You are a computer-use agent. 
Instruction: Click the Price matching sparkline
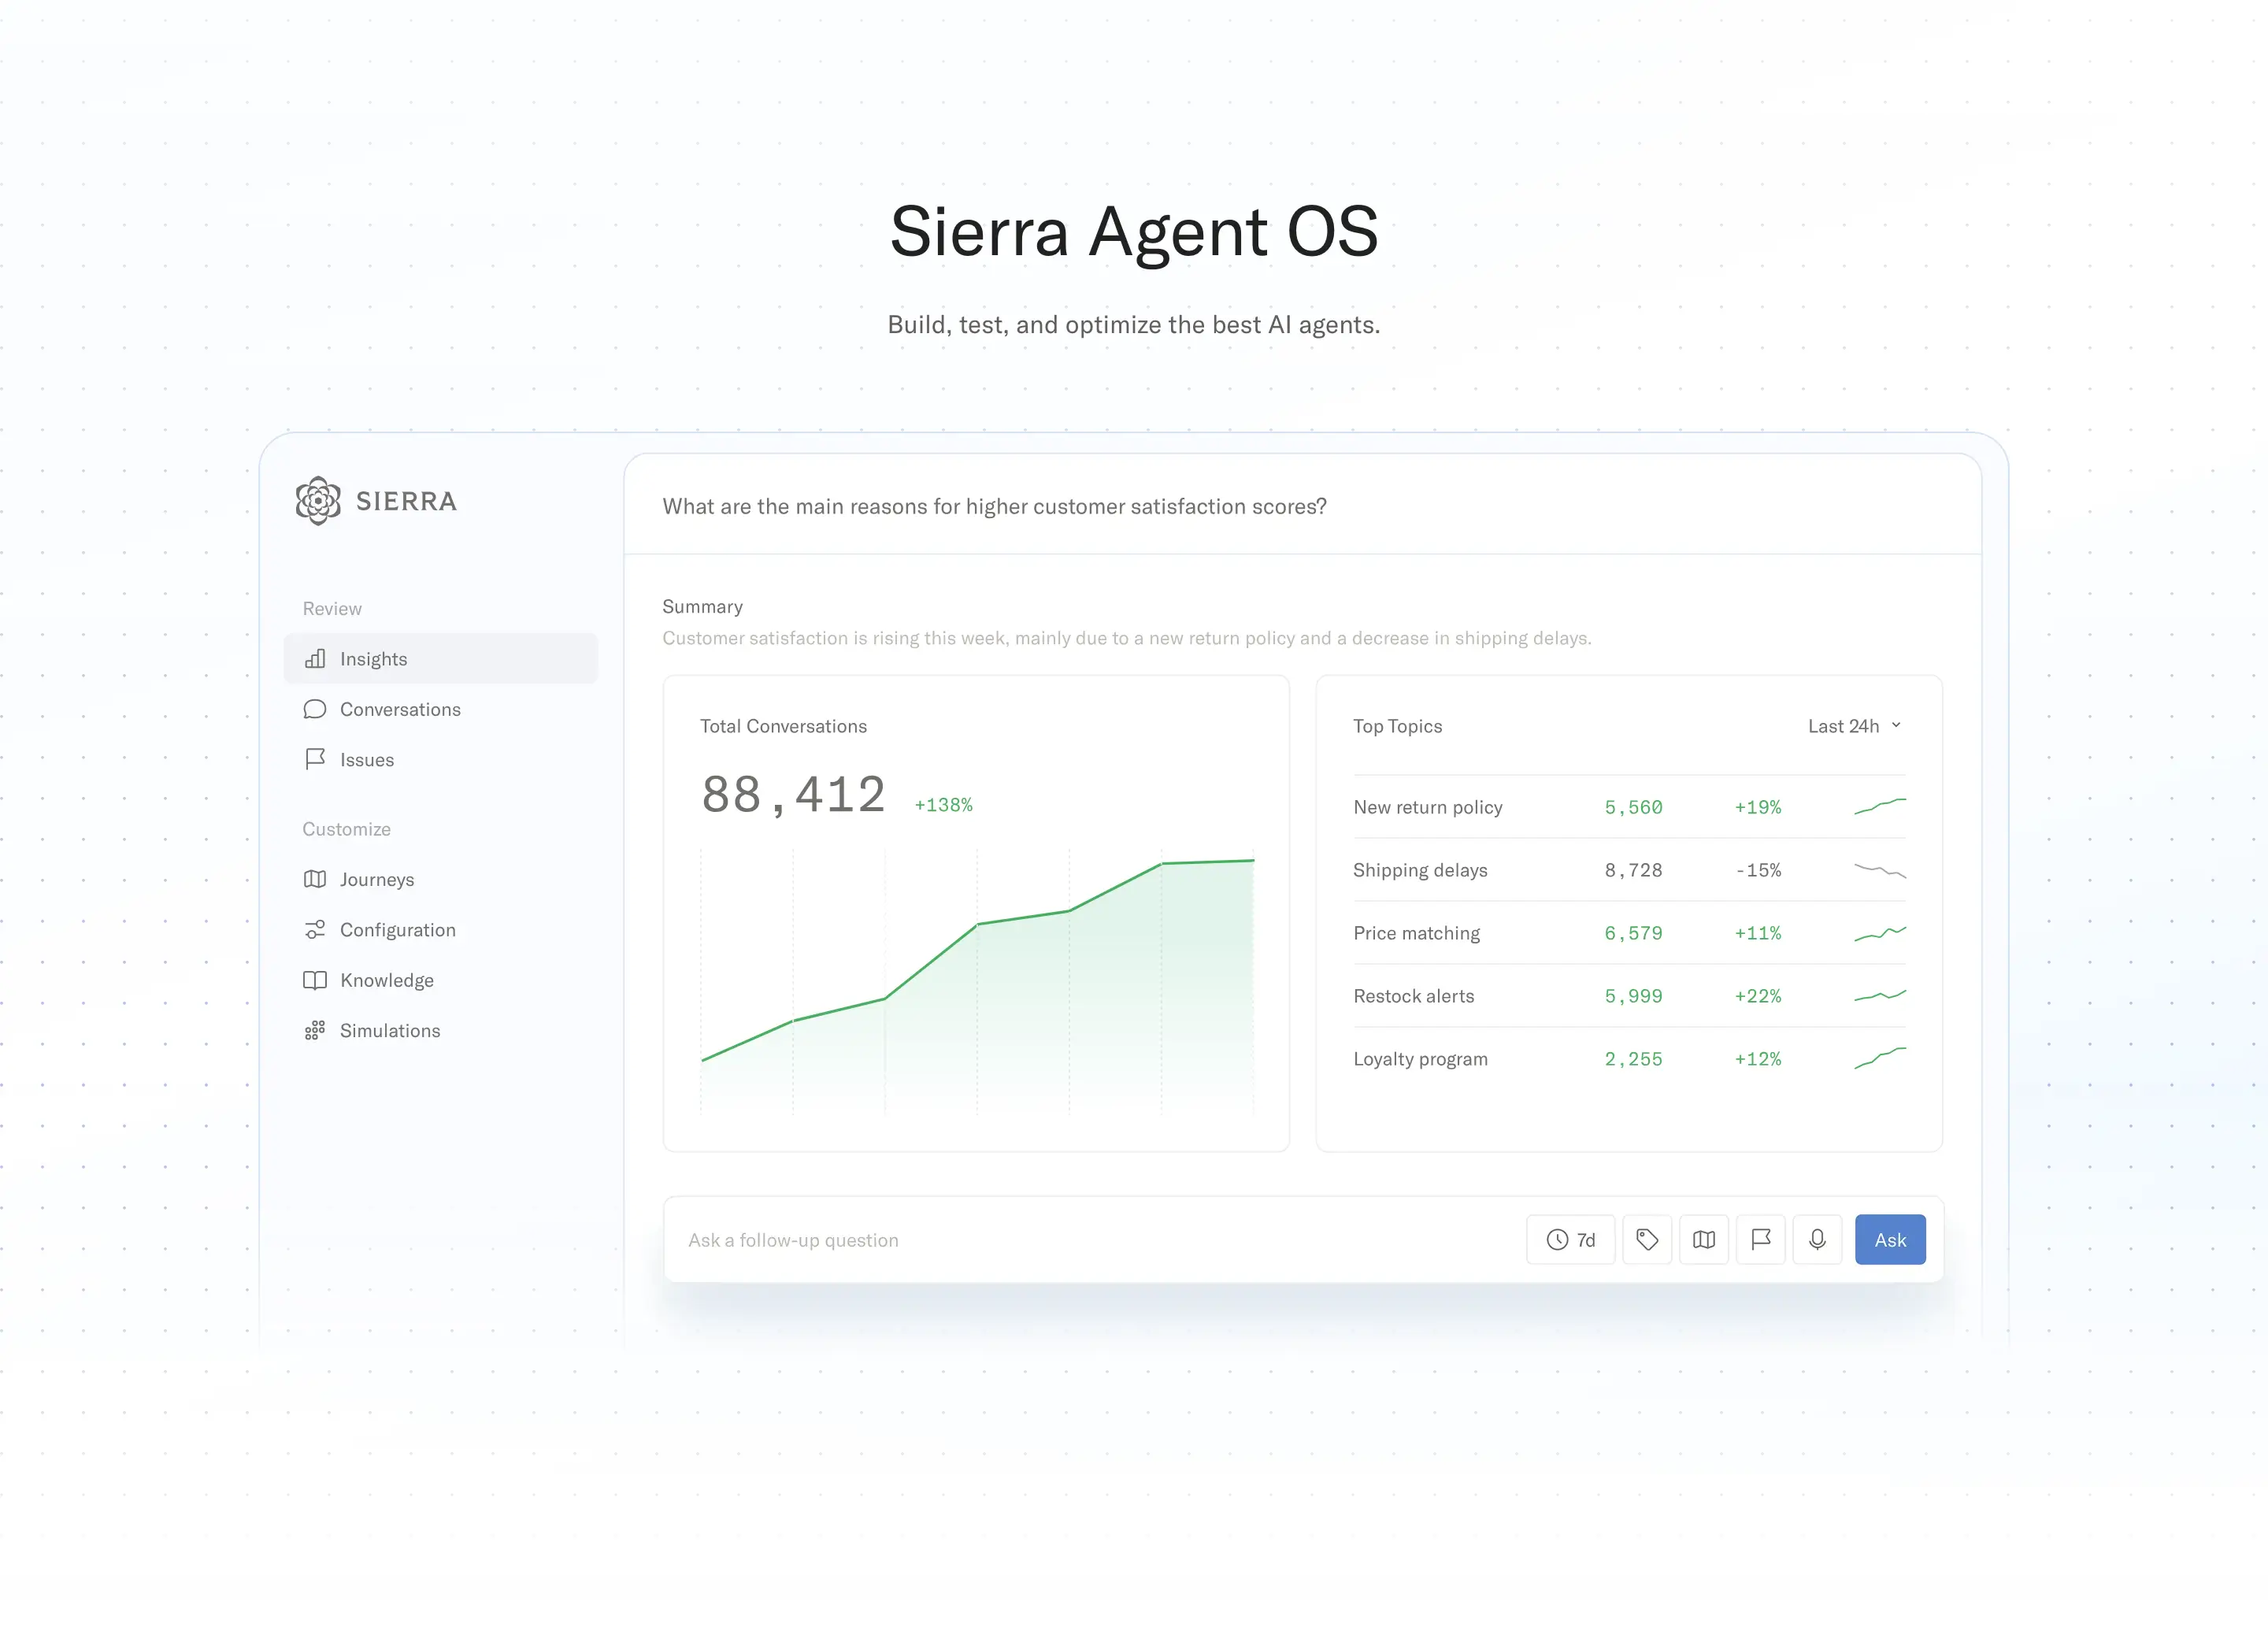coord(1880,933)
